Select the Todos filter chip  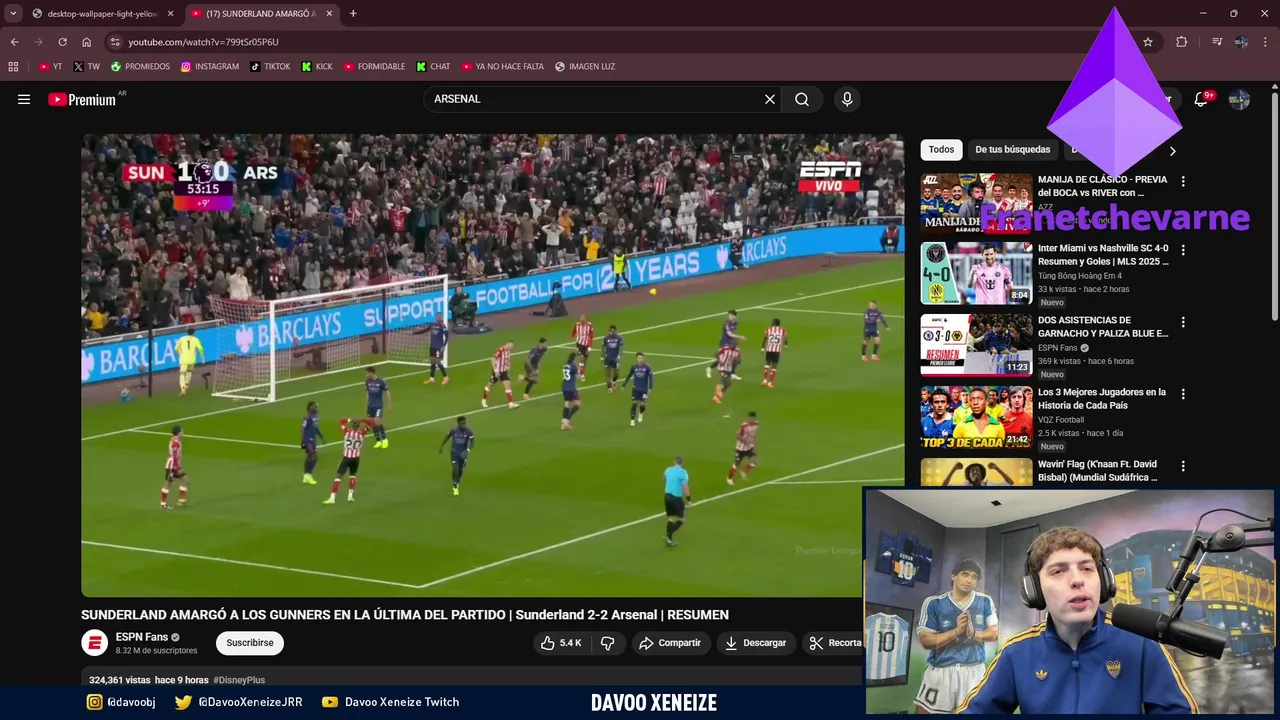coord(941,150)
